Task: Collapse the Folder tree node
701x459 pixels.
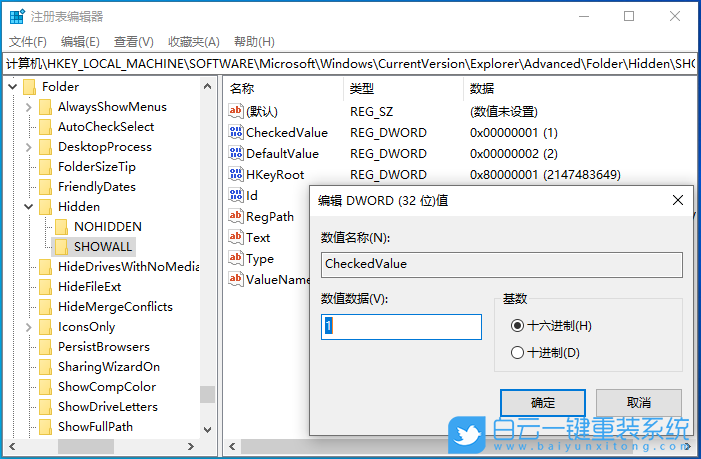Action: click(13, 87)
